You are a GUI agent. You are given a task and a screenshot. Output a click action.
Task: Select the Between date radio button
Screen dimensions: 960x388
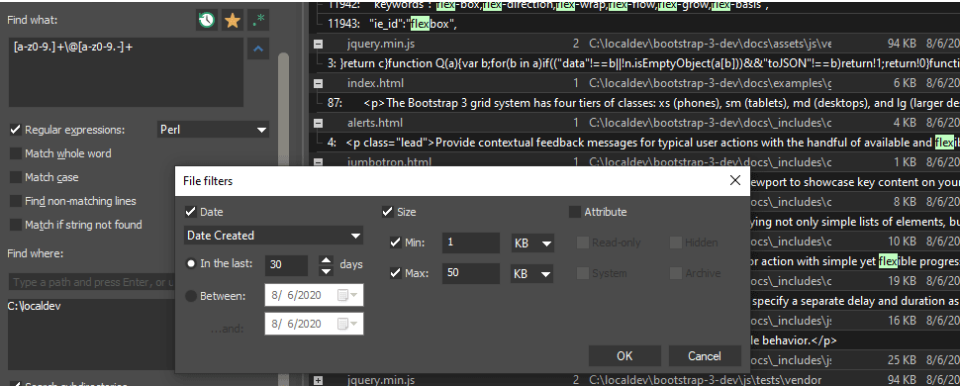click(x=191, y=296)
